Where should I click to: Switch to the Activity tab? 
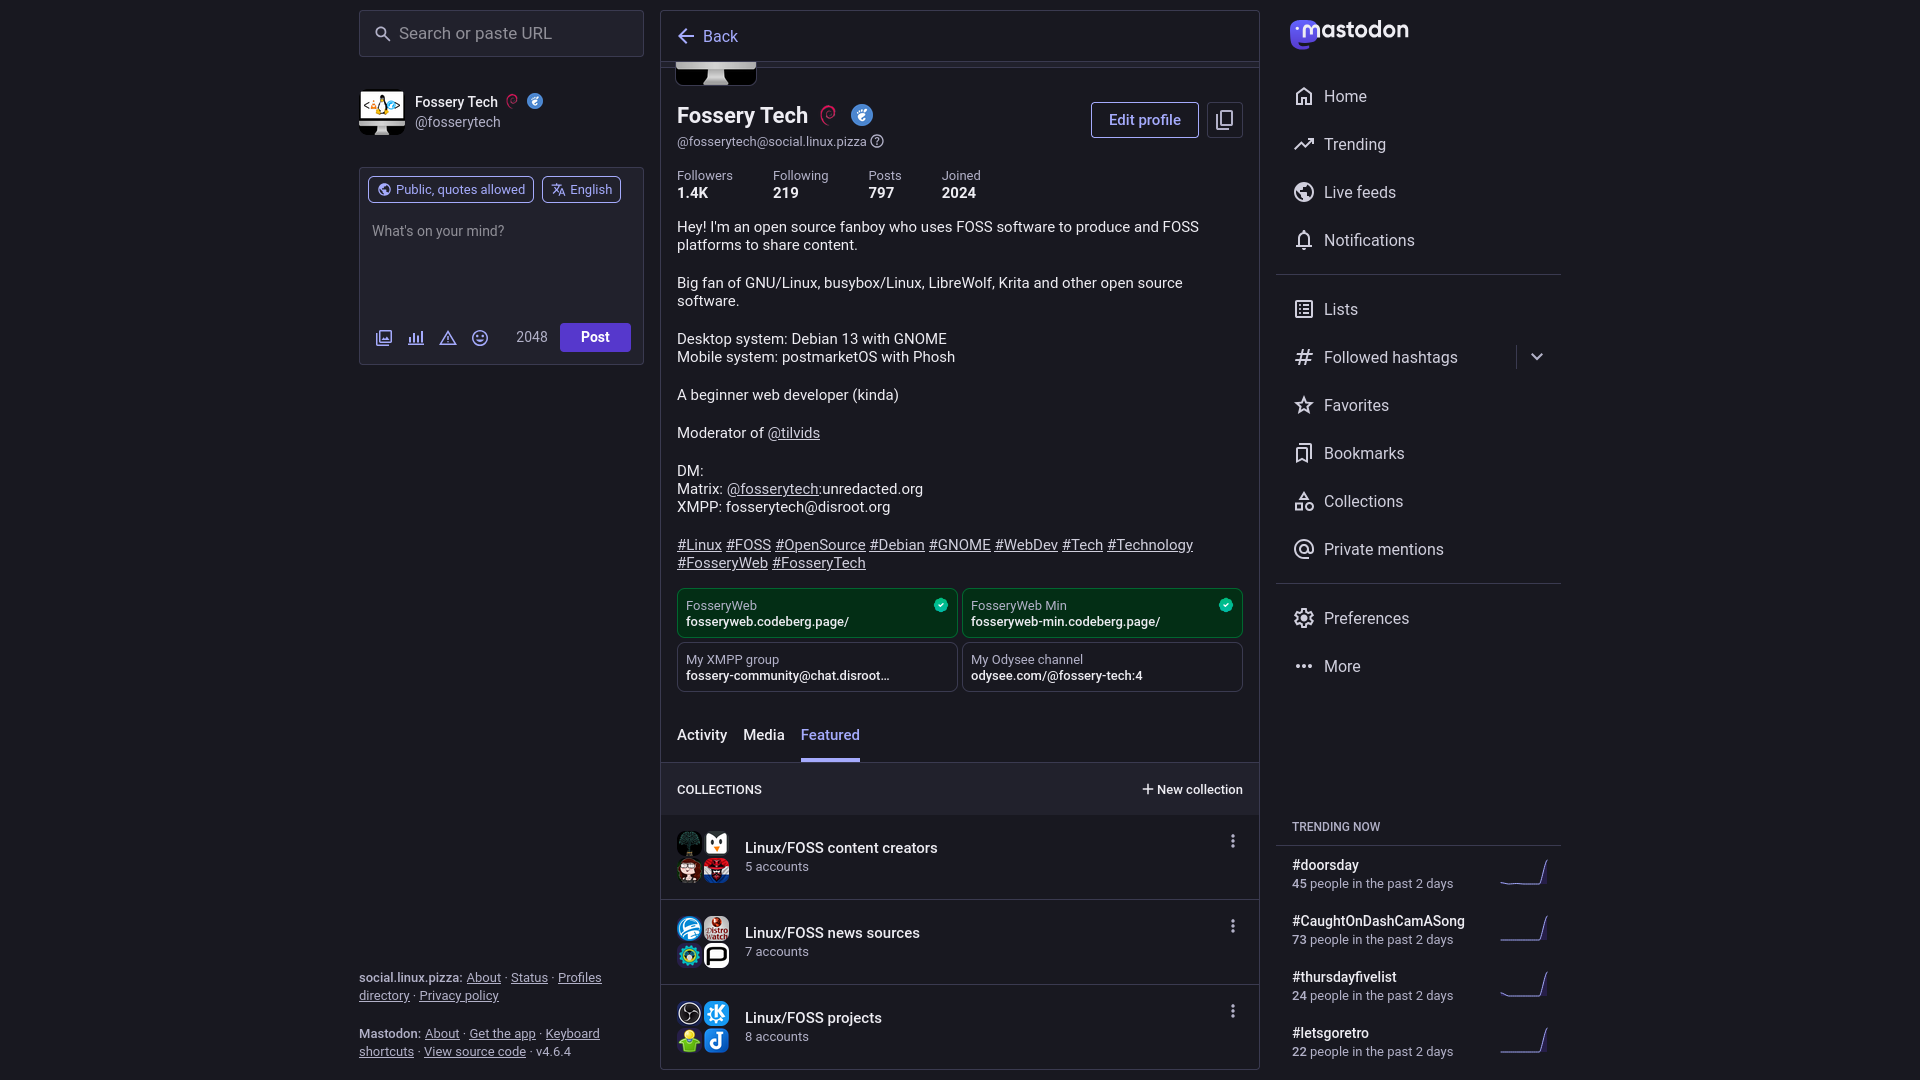click(x=702, y=735)
